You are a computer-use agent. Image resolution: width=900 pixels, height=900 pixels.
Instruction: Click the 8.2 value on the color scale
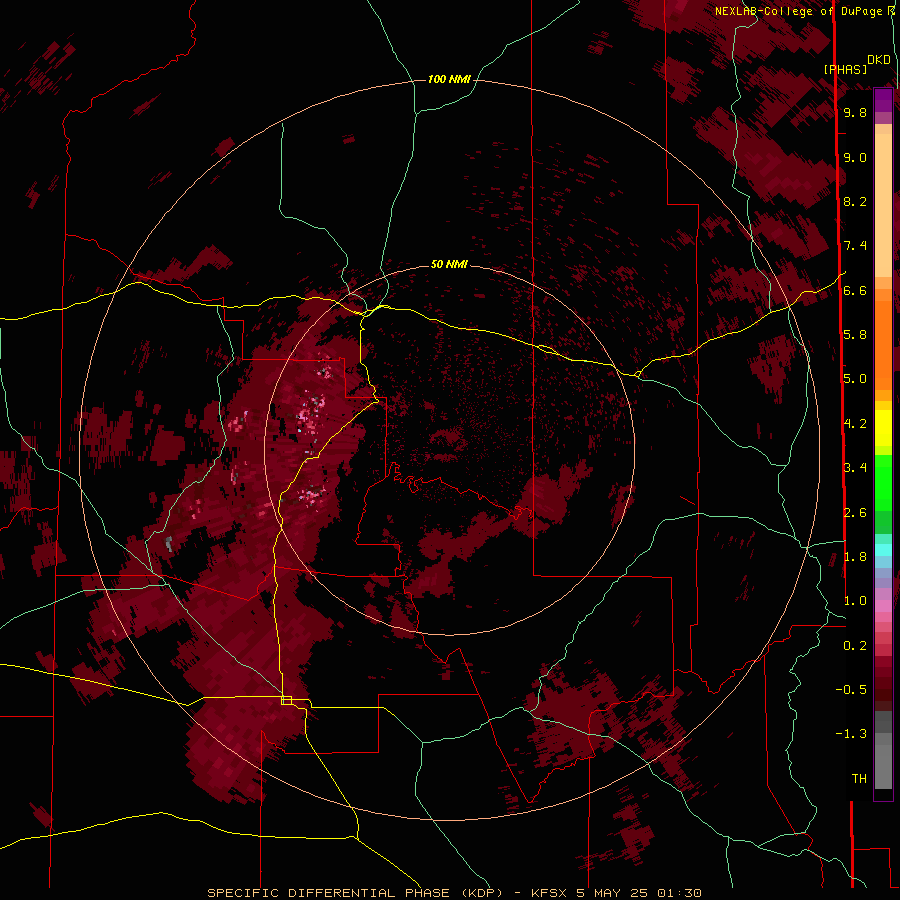(x=855, y=201)
